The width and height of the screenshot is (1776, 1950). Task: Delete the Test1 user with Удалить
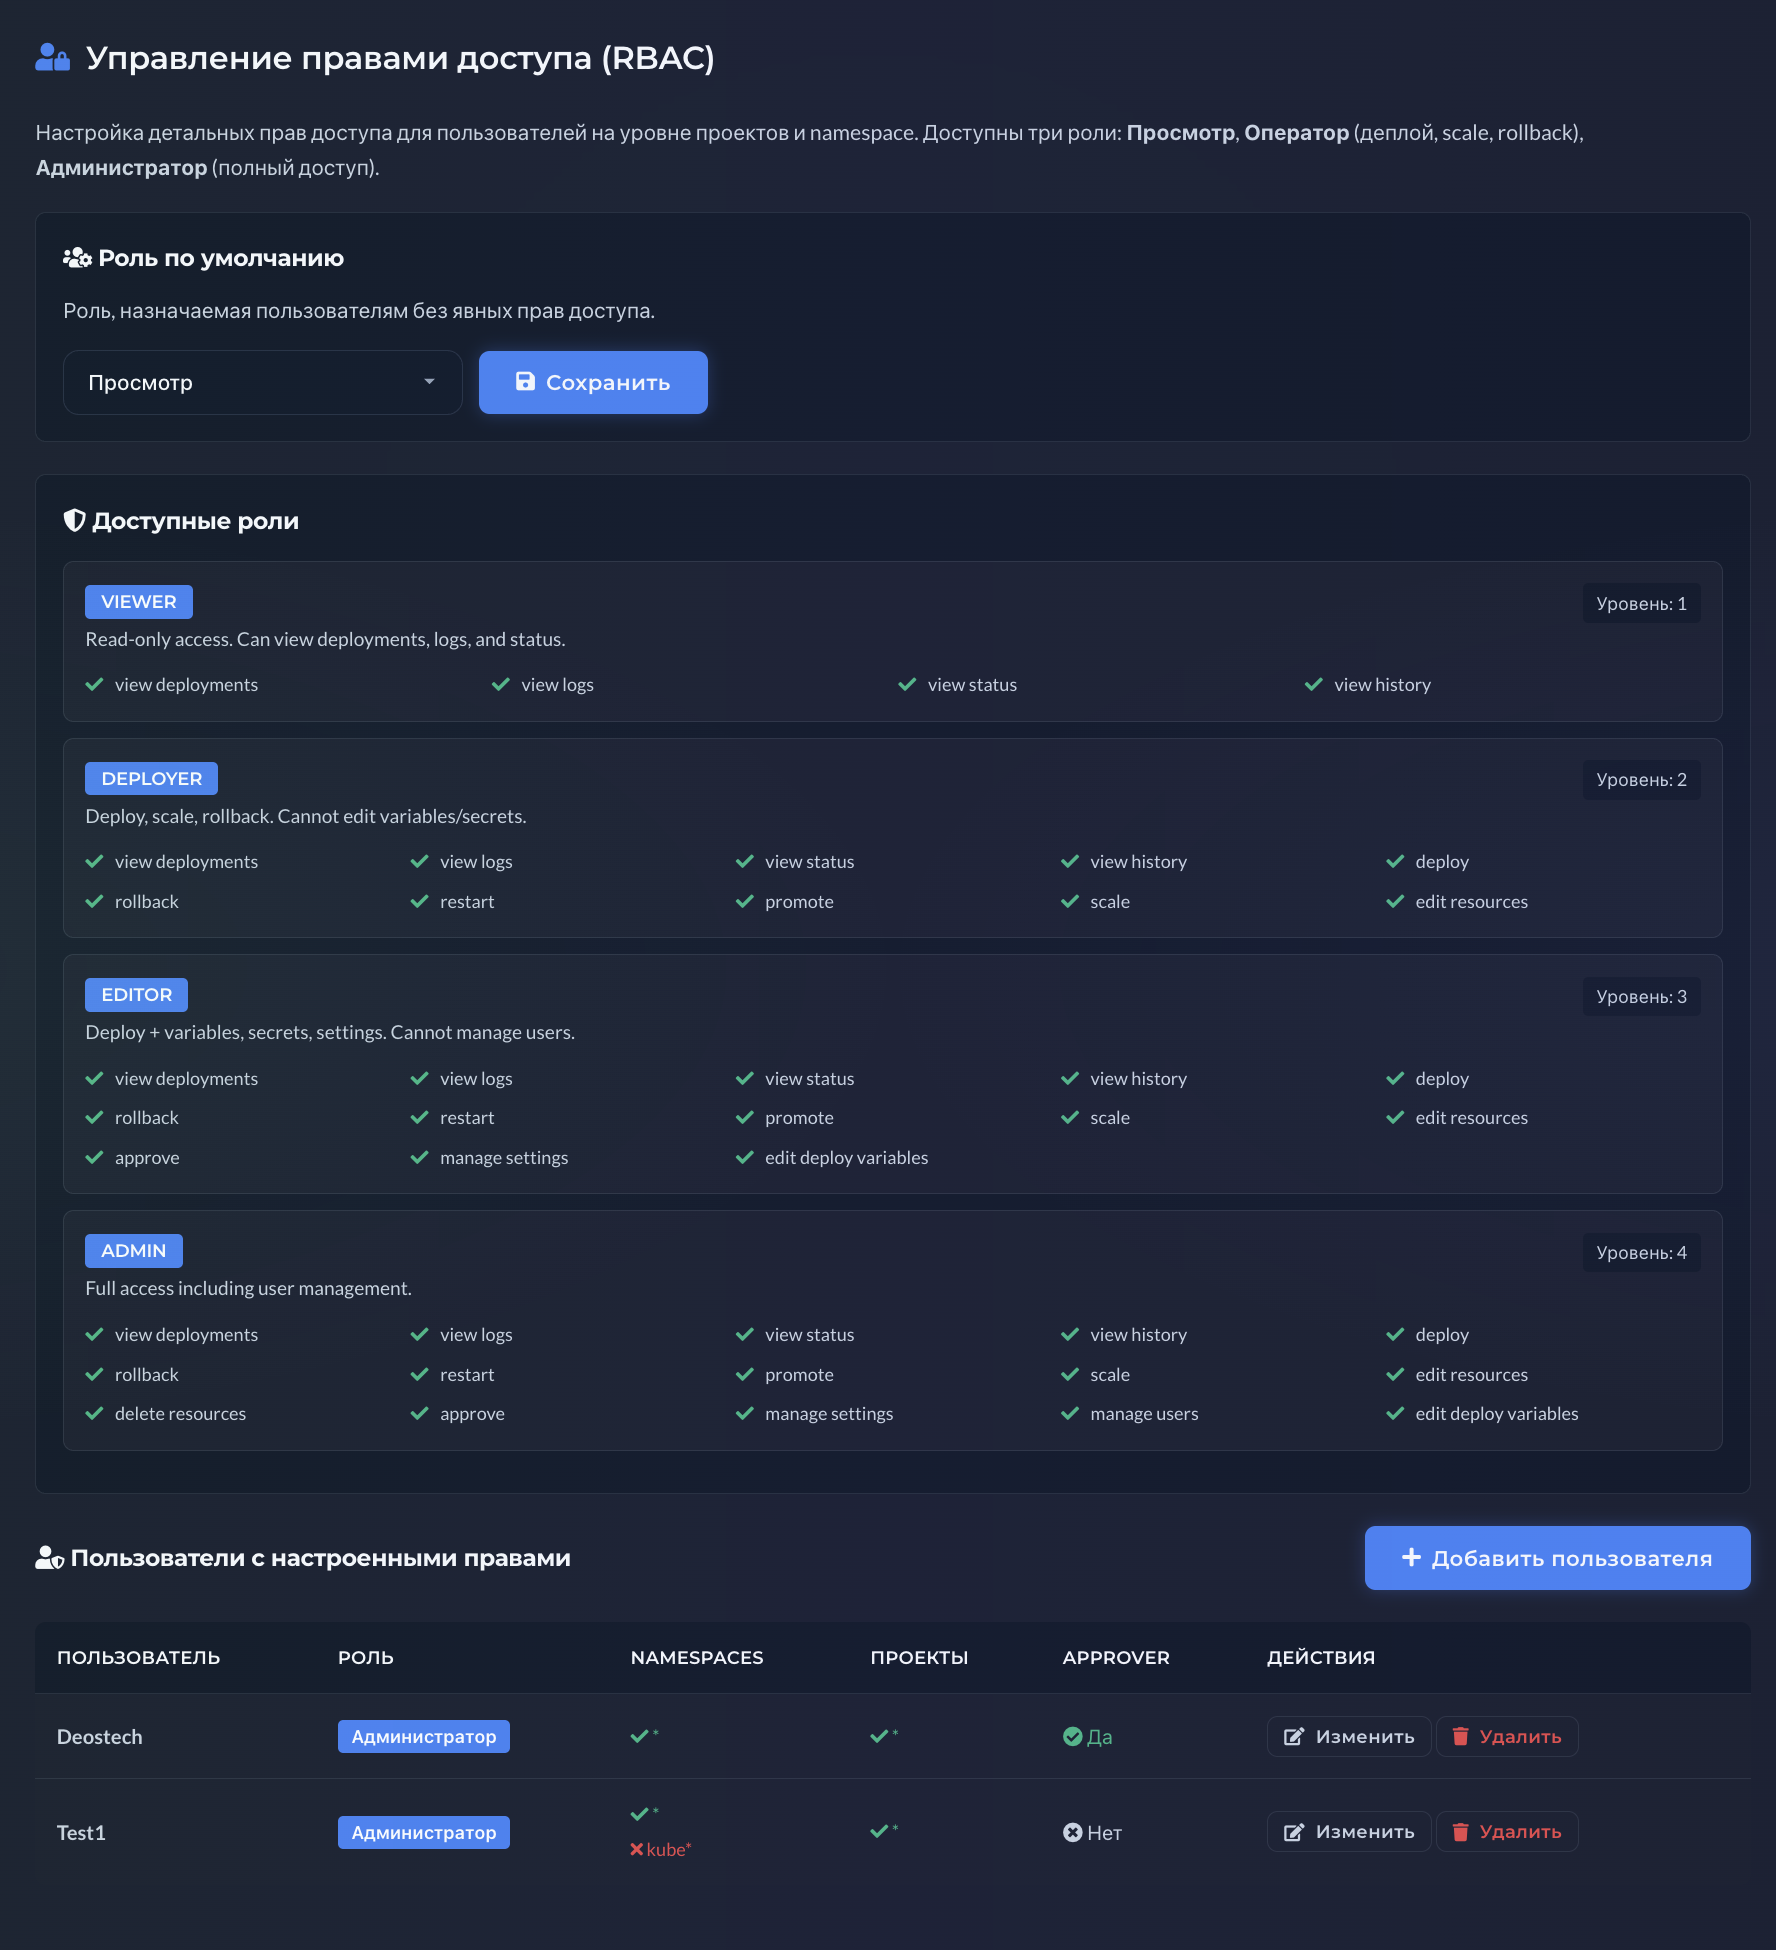coord(1507,1832)
